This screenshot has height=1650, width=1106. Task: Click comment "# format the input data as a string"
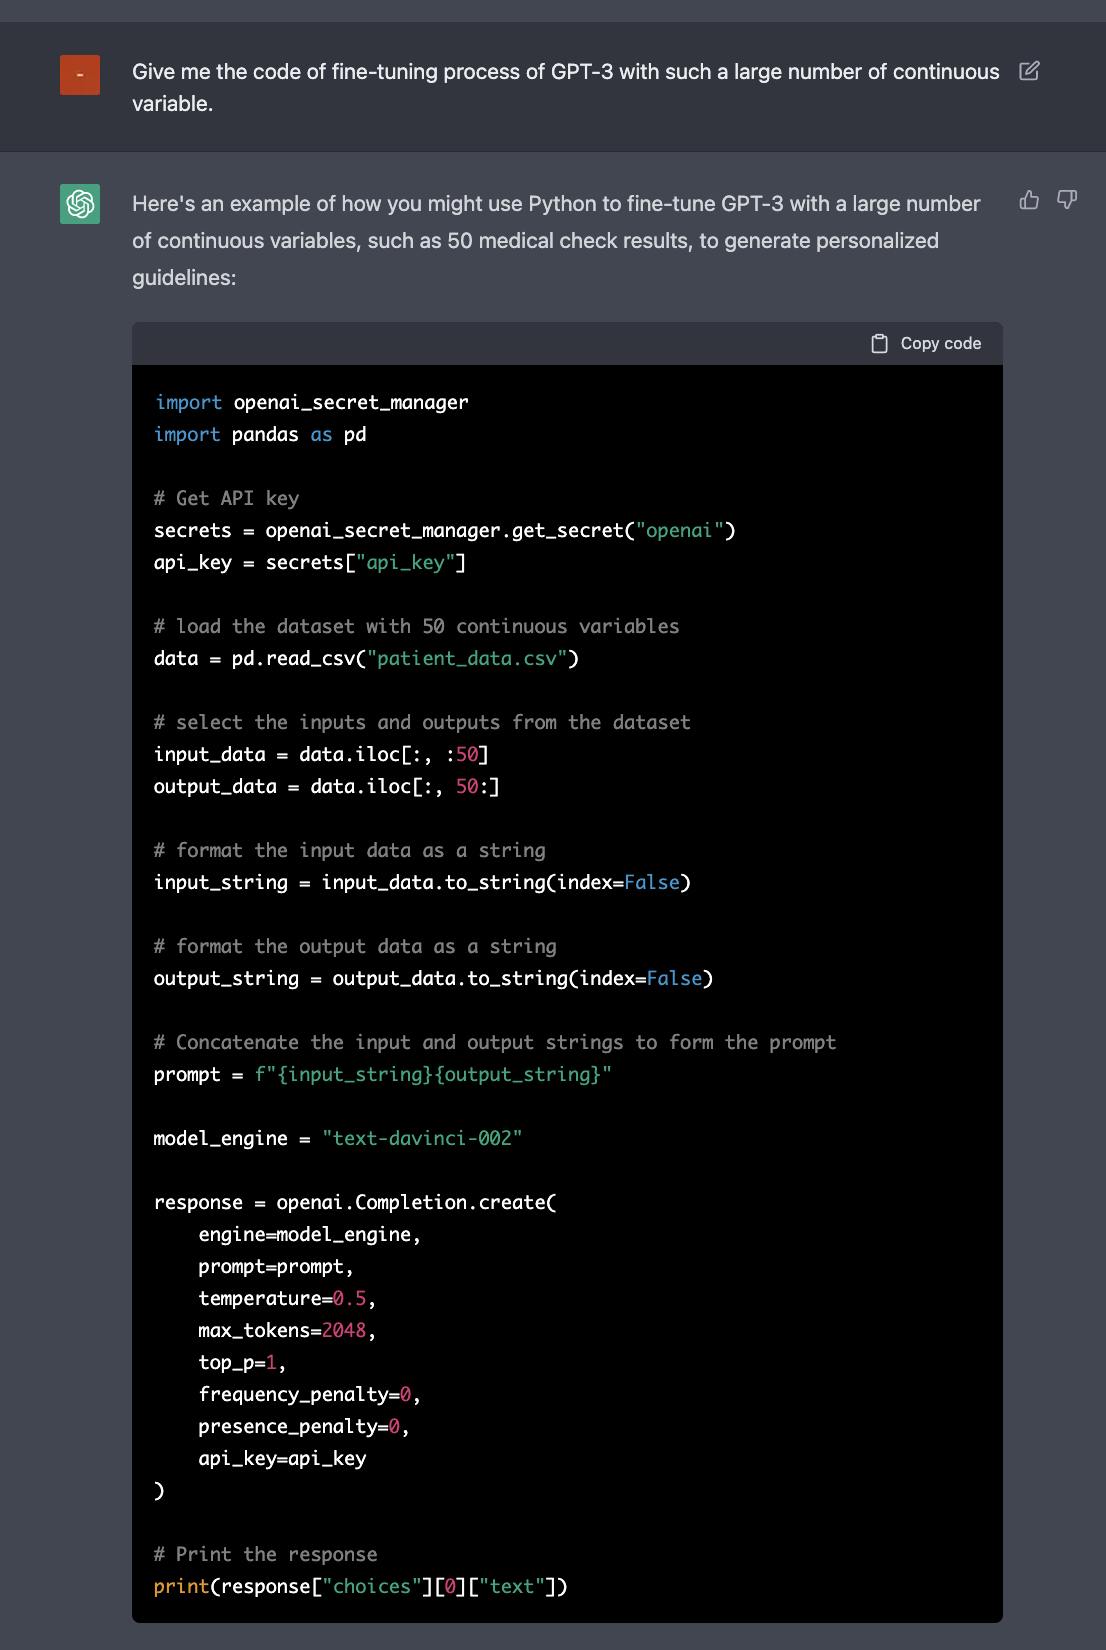(x=350, y=850)
